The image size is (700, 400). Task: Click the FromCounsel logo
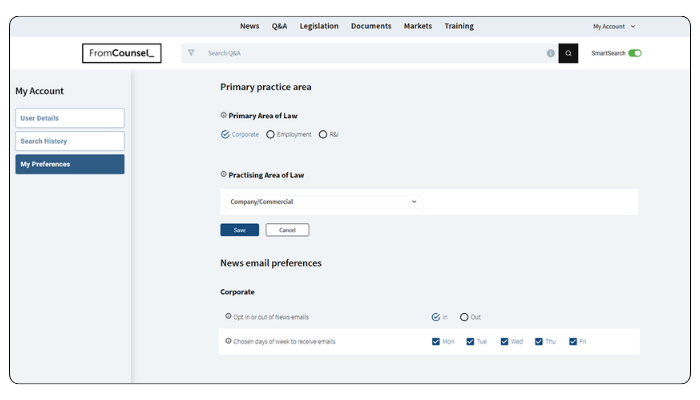point(120,53)
